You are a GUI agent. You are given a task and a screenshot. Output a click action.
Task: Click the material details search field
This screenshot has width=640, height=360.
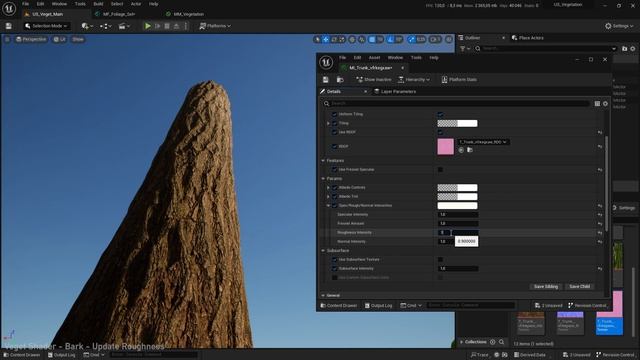point(456,104)
